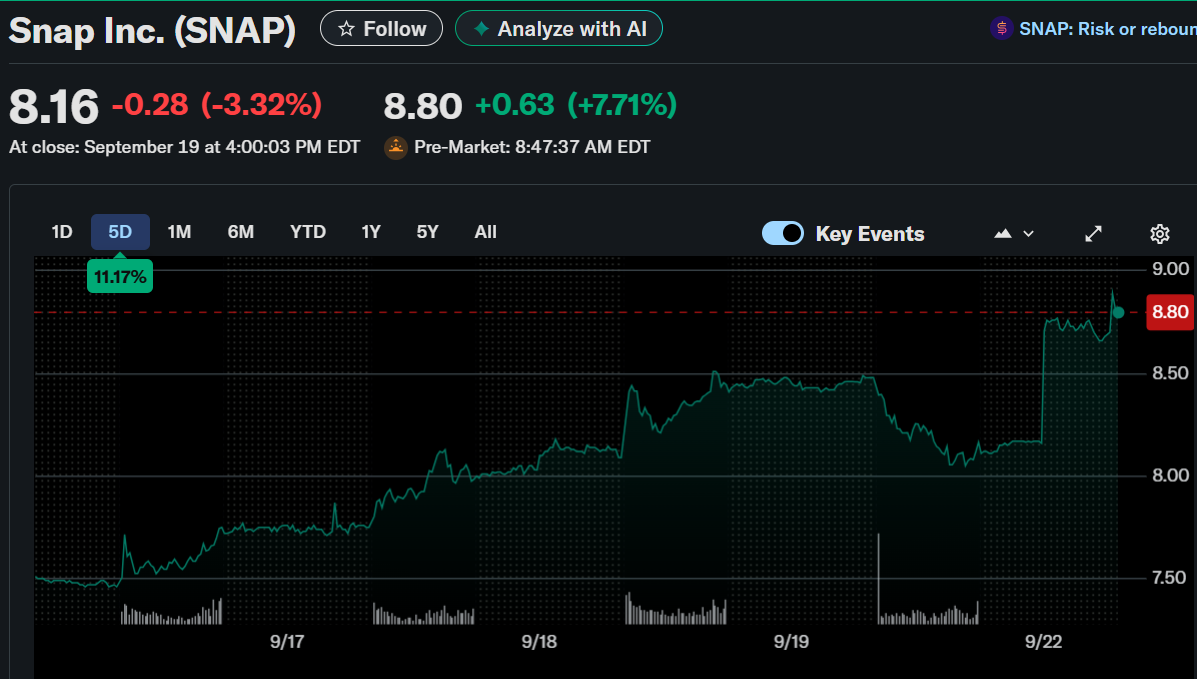Viewport: 1197px width, 679px height.
Task: Switch to 1M range
Action: pos(179,232)
